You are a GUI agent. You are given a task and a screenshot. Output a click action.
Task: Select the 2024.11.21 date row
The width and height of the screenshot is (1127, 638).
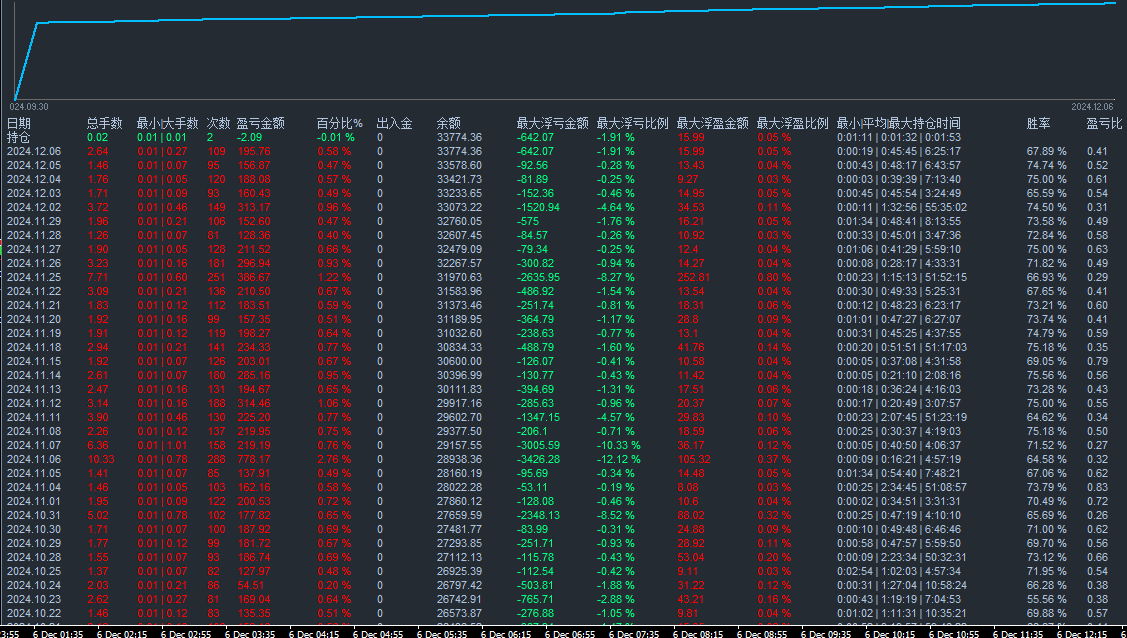[34, 305]
